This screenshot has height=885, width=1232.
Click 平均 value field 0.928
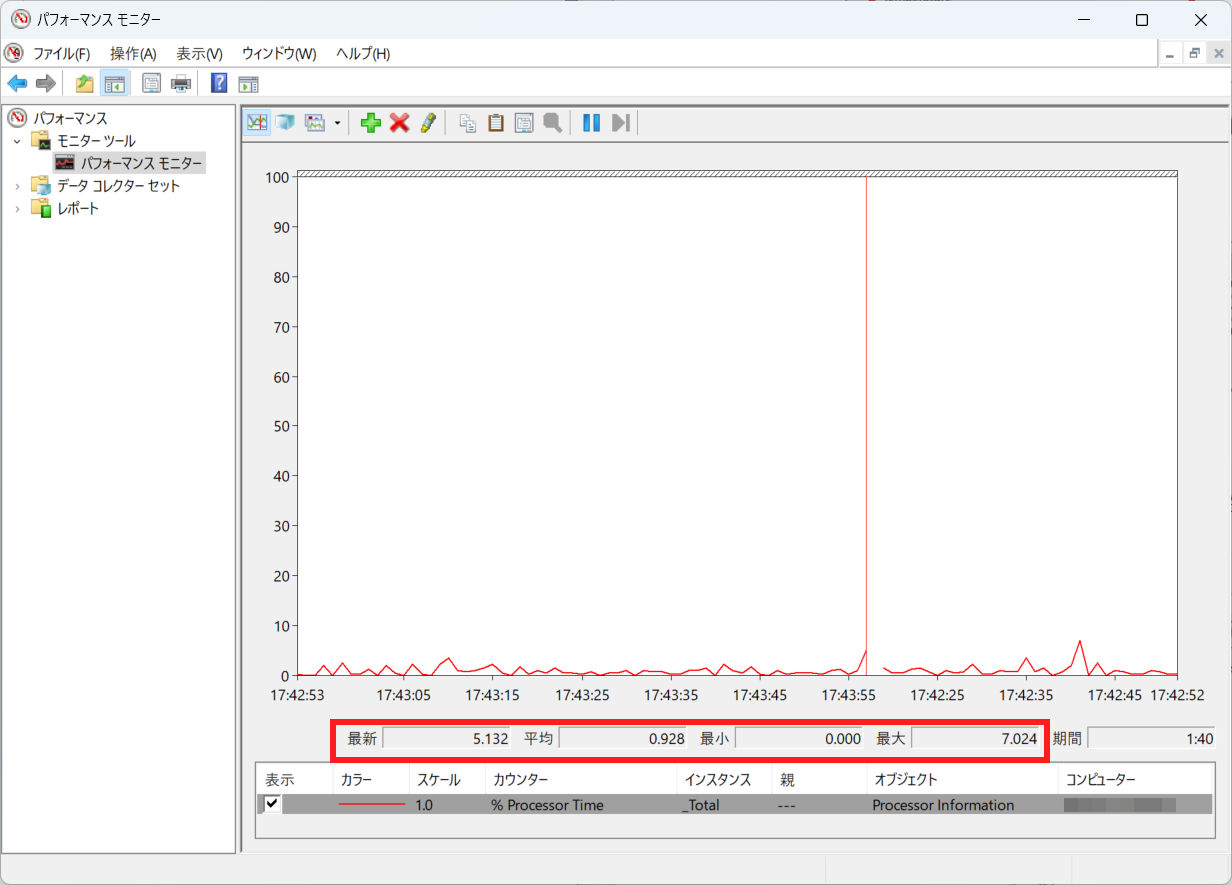tap(624, 739)
